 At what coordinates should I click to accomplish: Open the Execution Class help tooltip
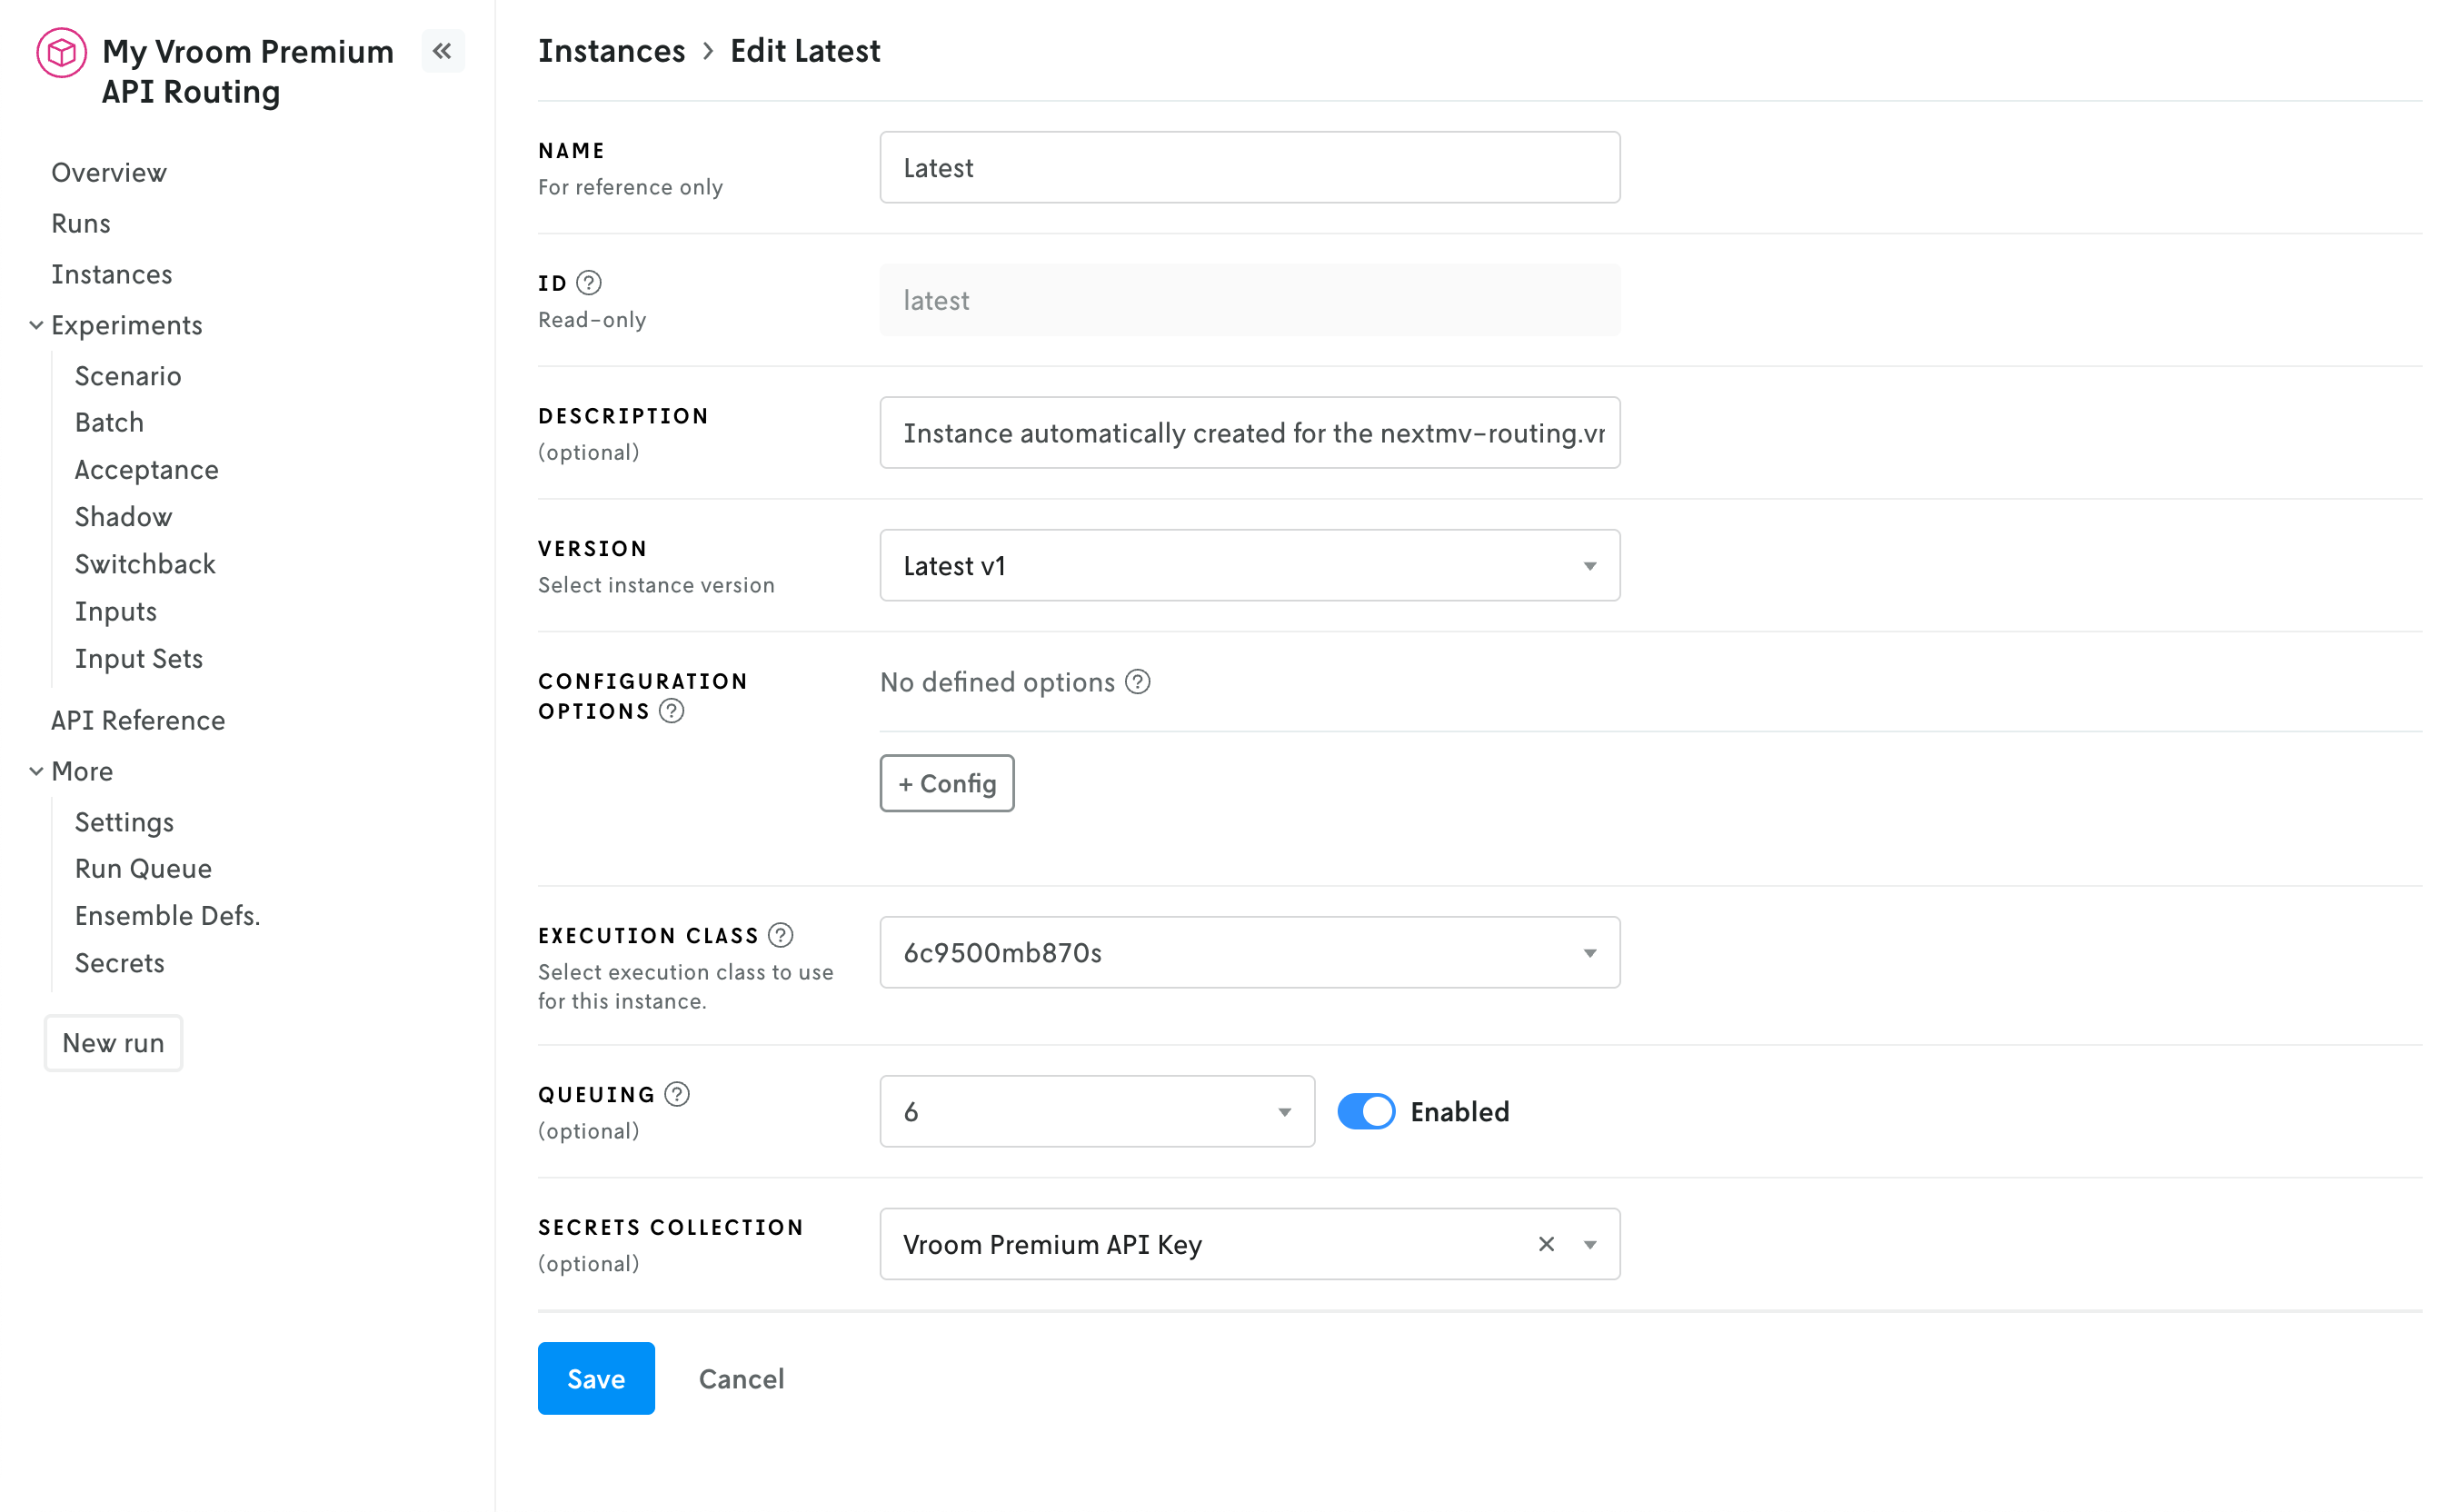(782, 934)
